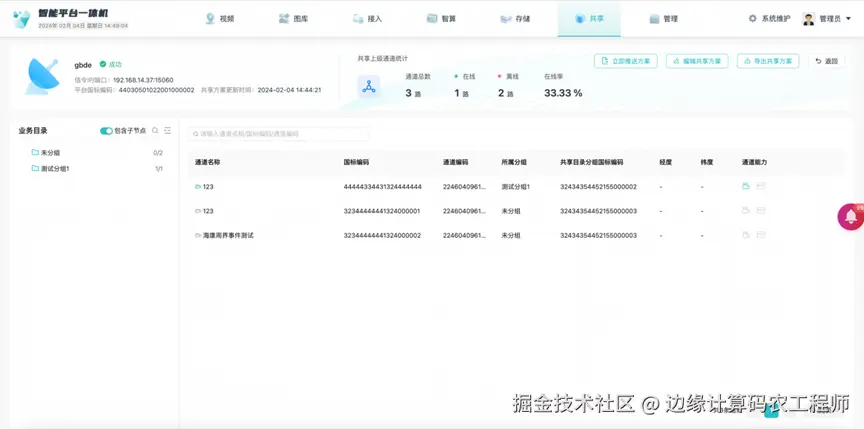864x429 pixels.
Task: Go to the 存储 tab
Action: 515,19
